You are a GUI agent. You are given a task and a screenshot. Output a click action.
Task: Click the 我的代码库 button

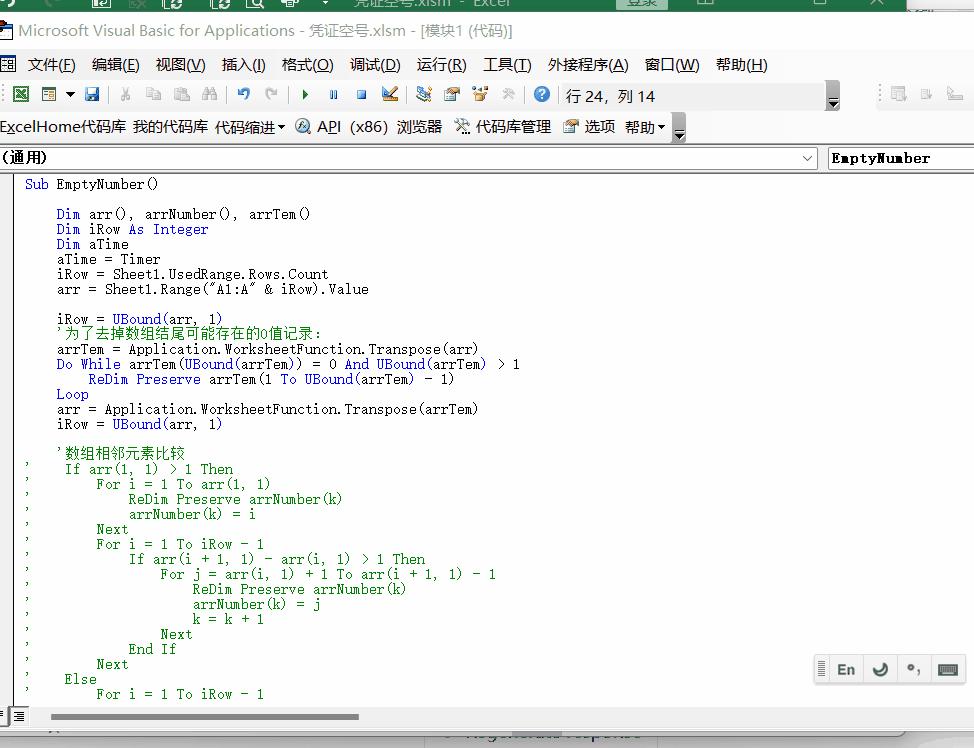[170, 127]
